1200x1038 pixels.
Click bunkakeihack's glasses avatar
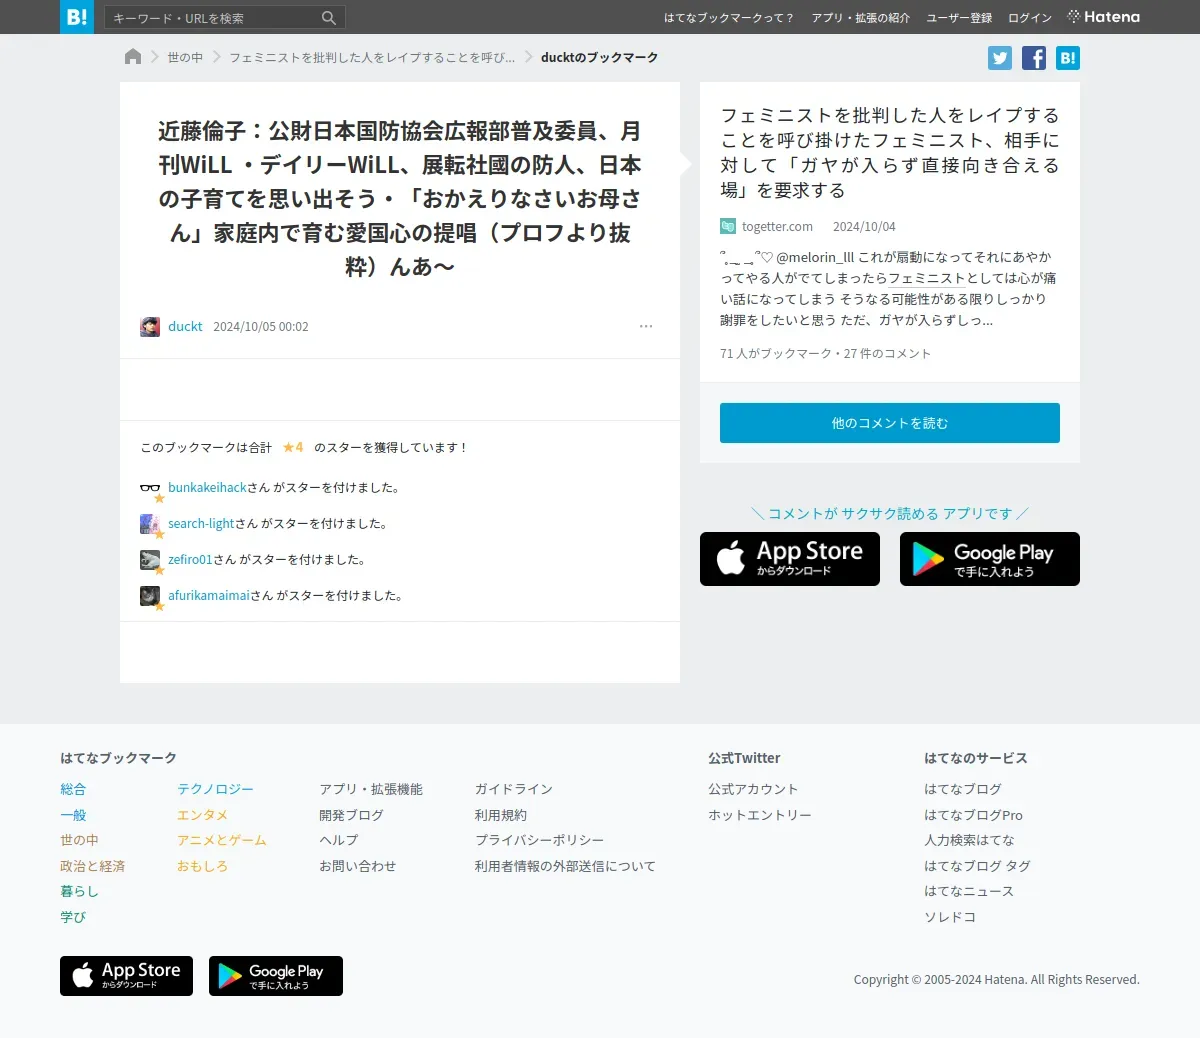(x=150, y=488)
